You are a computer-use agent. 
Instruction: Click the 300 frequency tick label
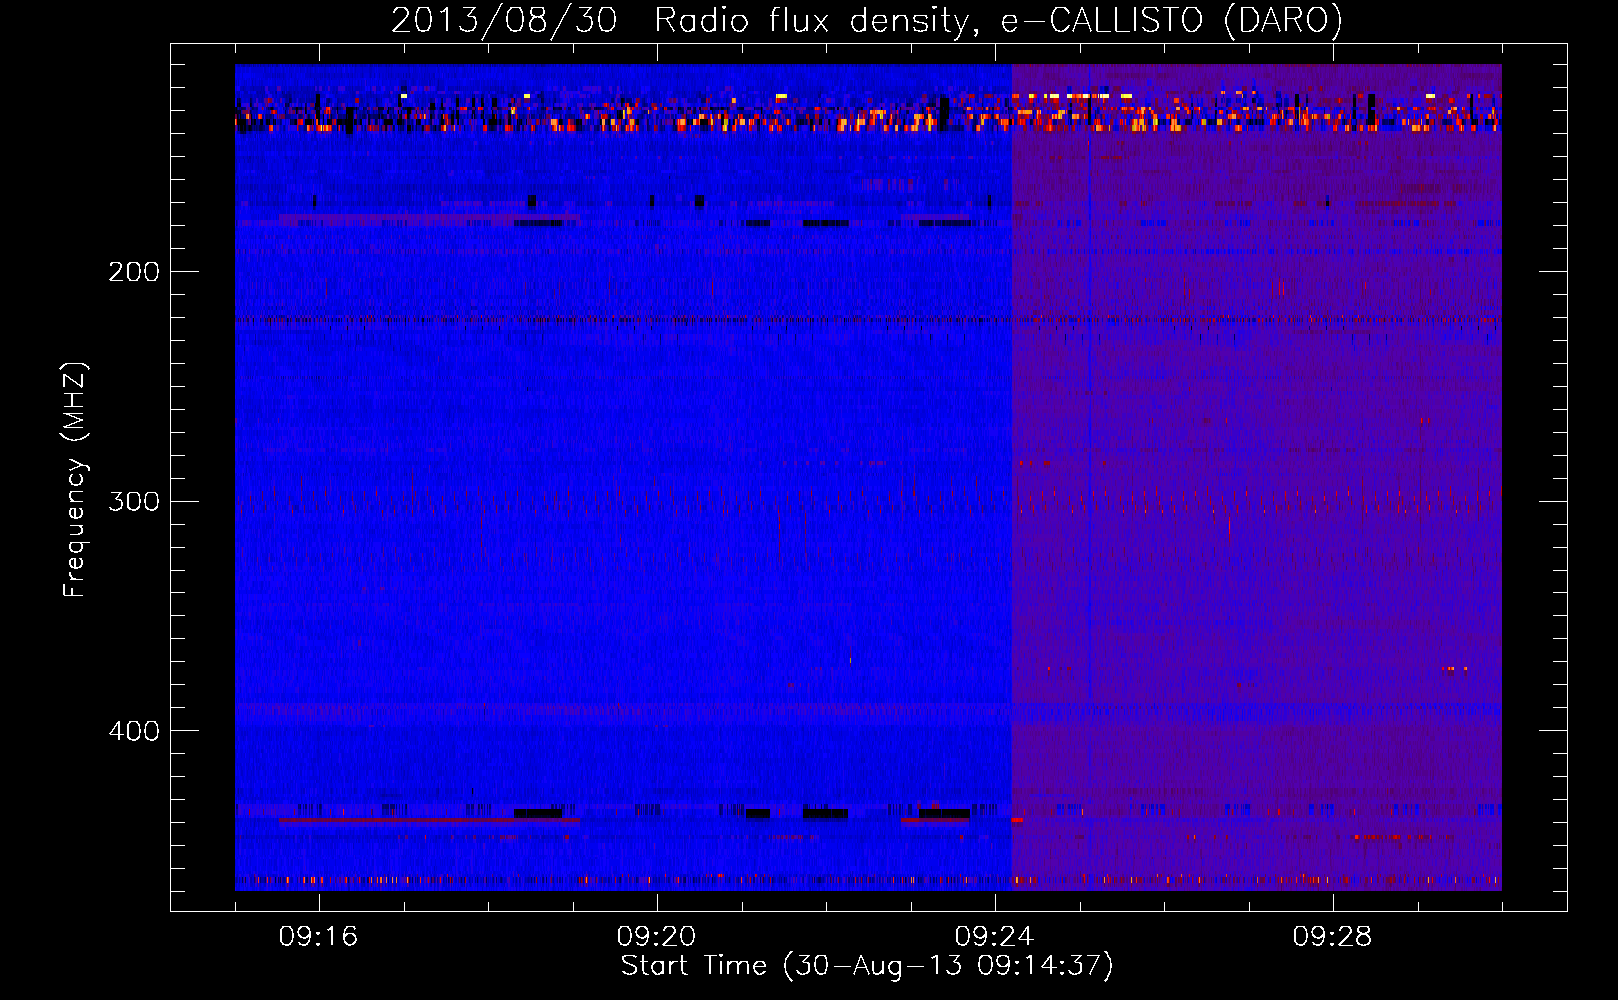pyautogui.click(x=134, y=501)
